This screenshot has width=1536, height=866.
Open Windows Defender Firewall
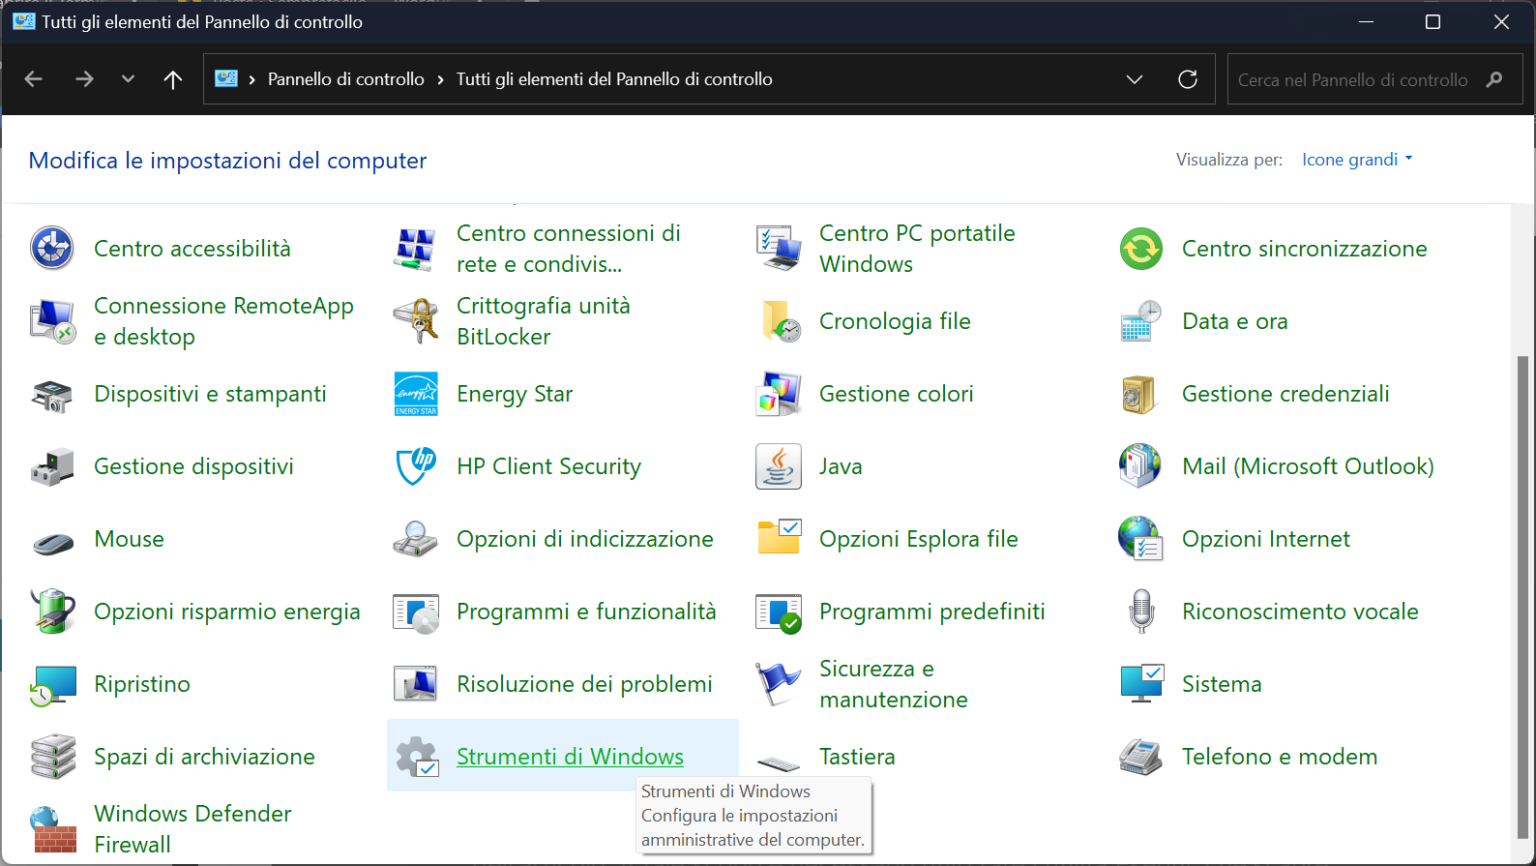click(x=192, y=828)
